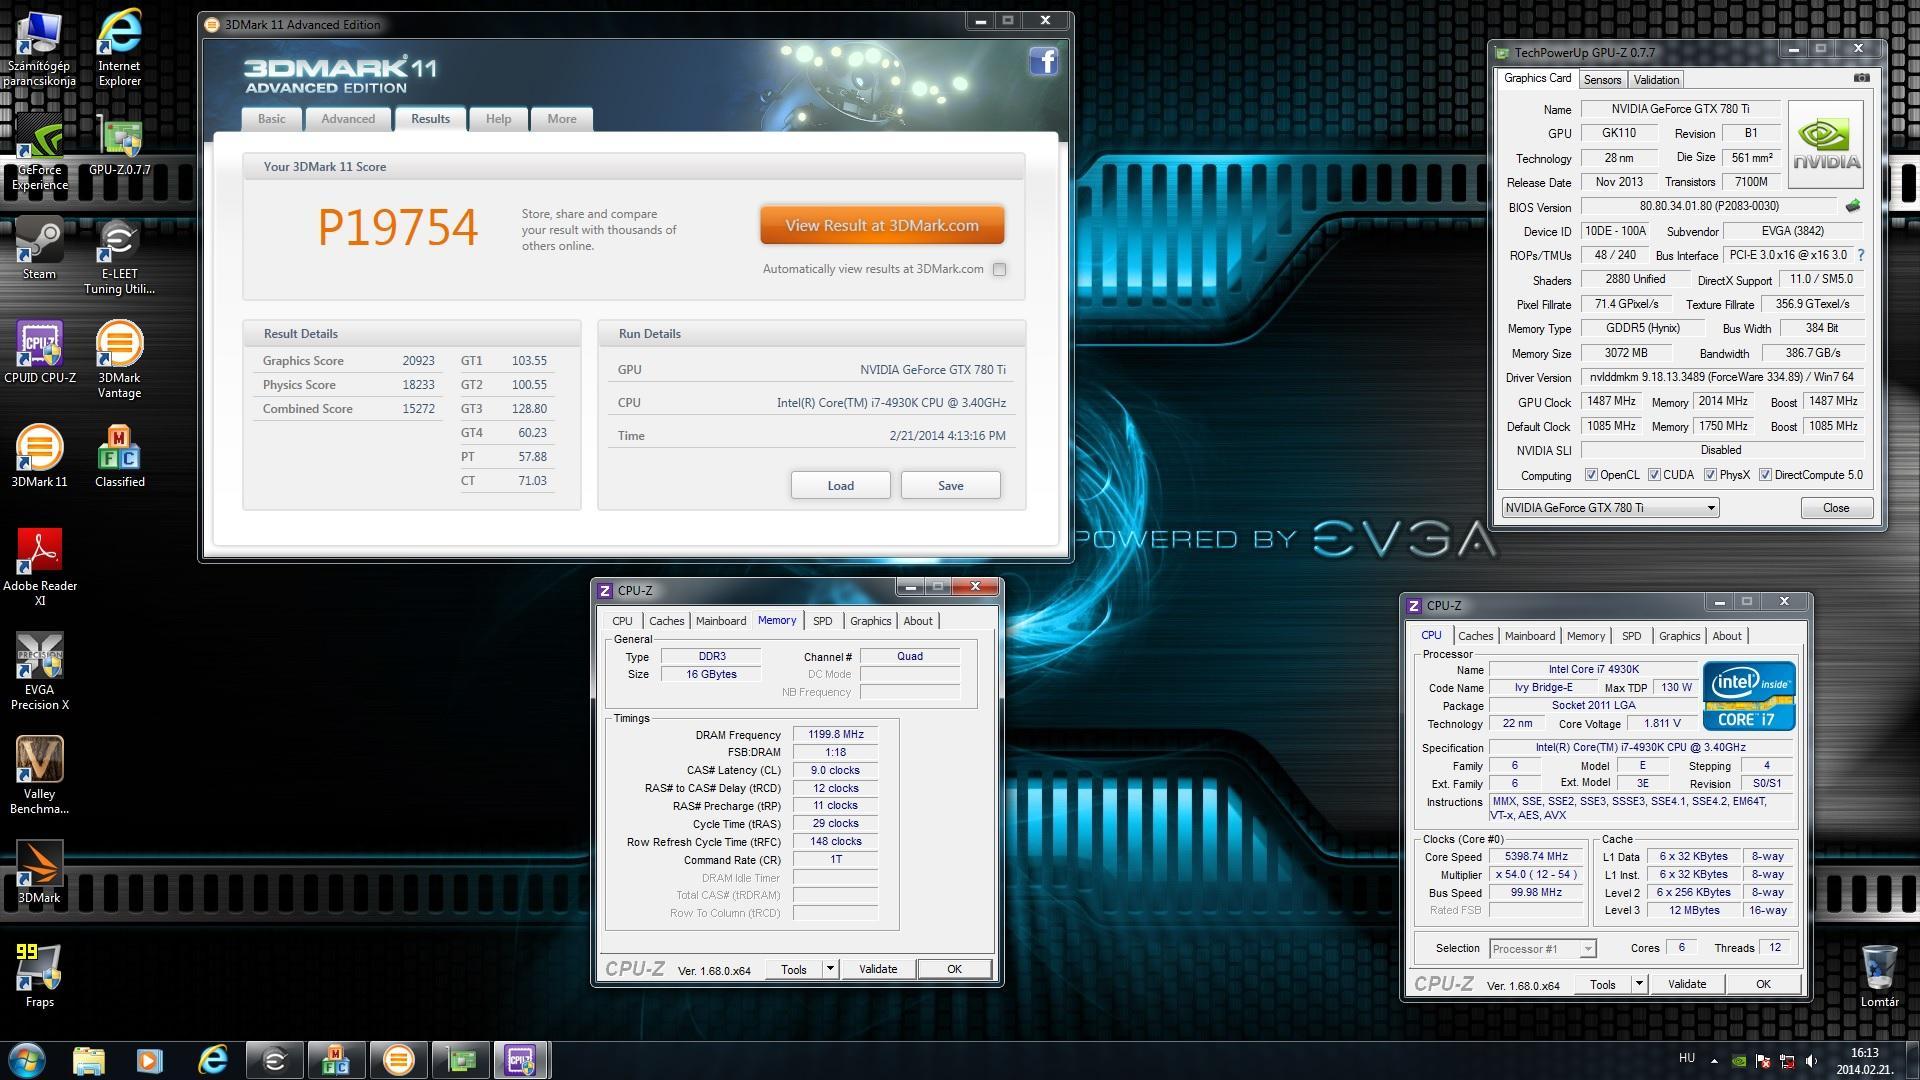Open Windows Media Player on the taskbar
1920x1080 pixels.
[150, 1060]
